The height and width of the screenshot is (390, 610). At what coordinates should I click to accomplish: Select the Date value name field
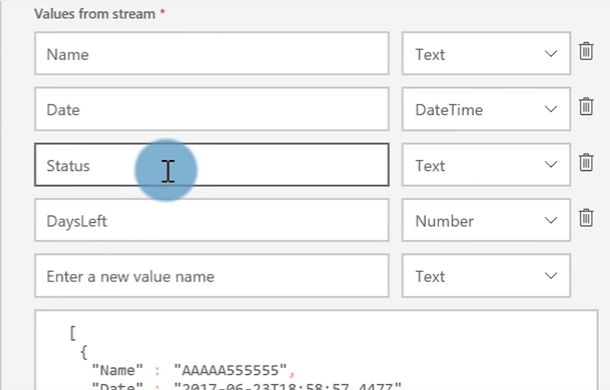tap(212, 109)
